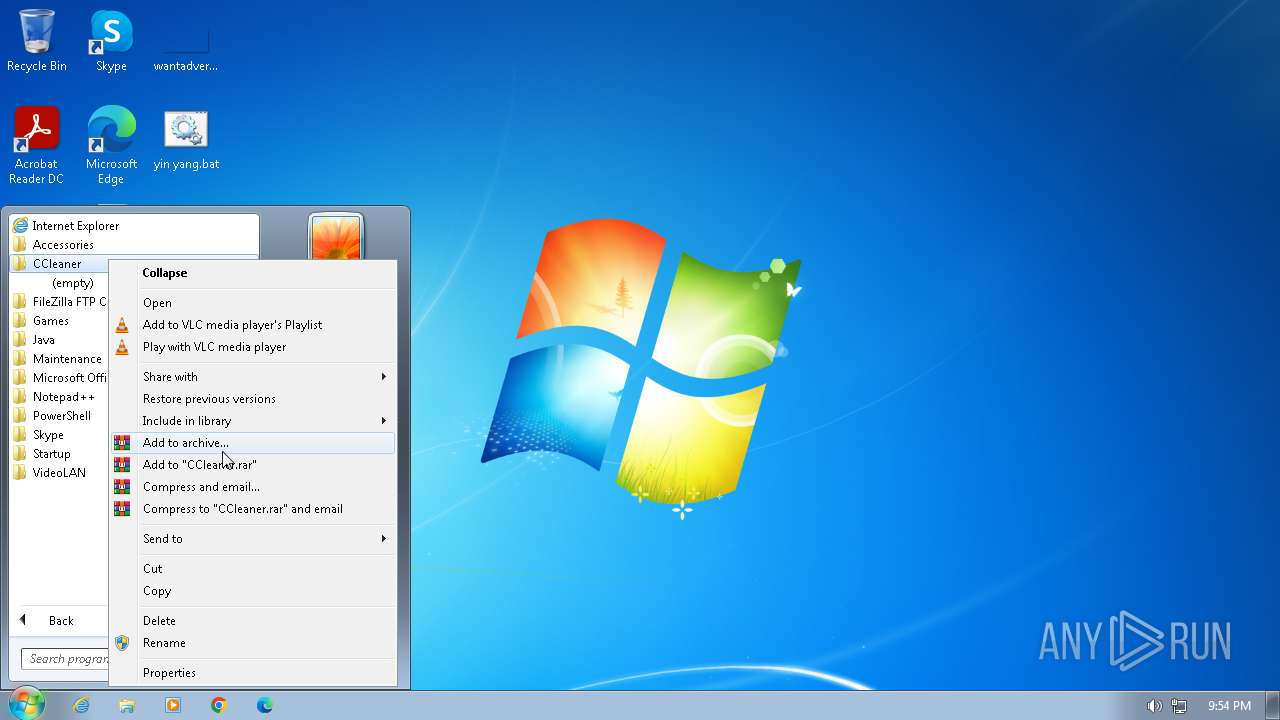Select Add to VLC media player's Playlist
Image resolution: width=1280 pixels, height=720 pixels.
(253, 325)
